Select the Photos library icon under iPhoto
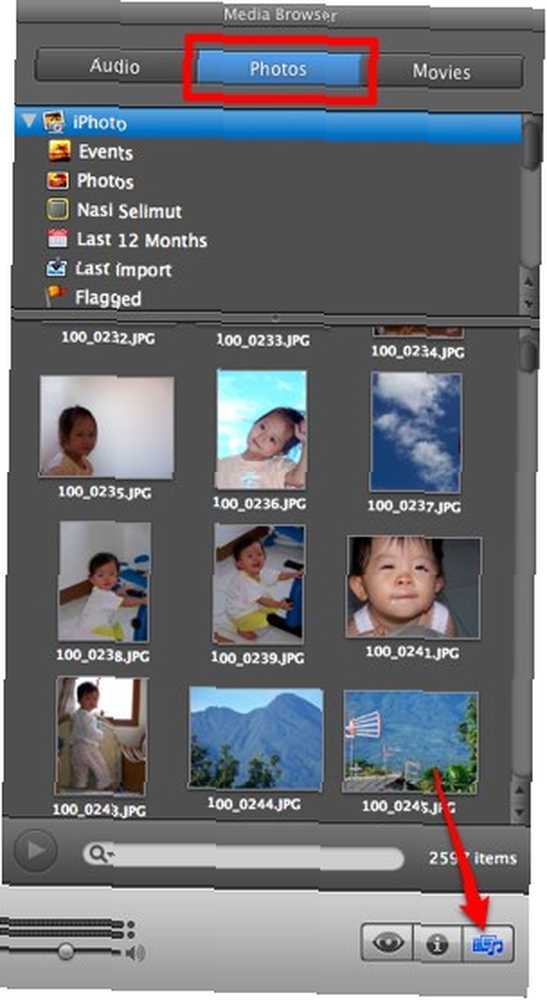 pyautogui.click(x=58, y=180)
